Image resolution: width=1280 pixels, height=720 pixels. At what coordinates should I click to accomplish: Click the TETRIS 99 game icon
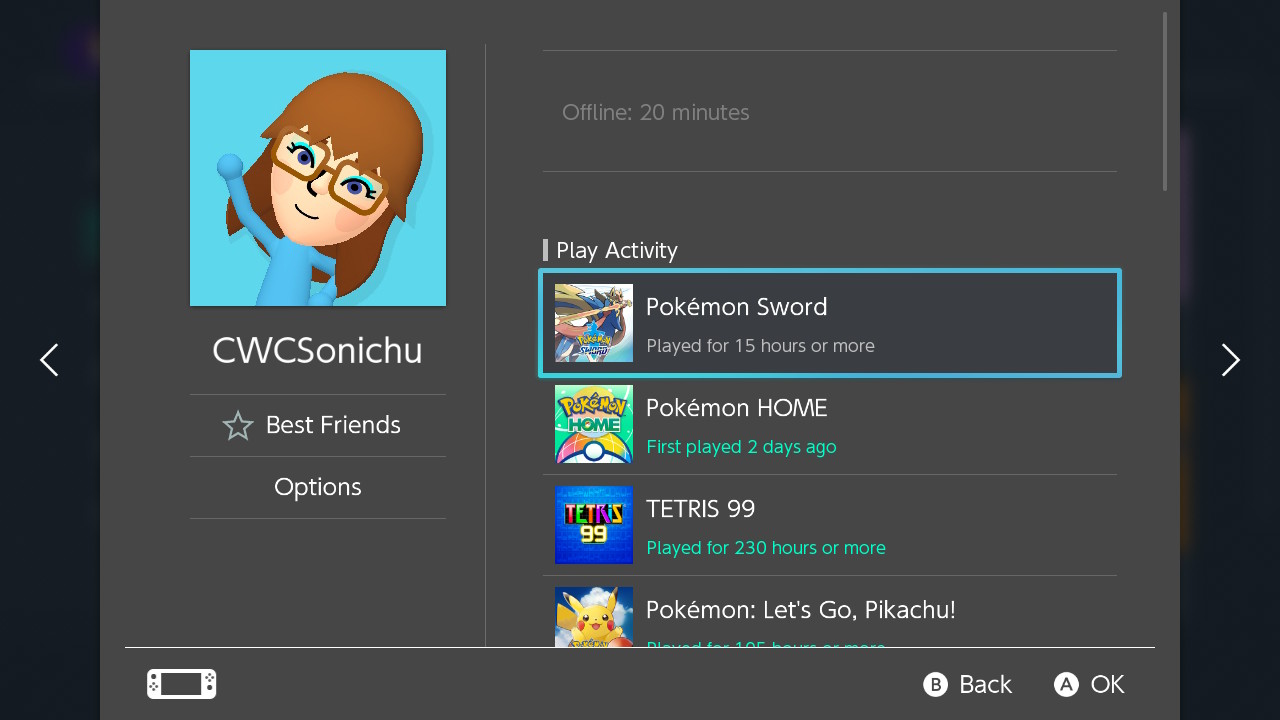(594, 525)
